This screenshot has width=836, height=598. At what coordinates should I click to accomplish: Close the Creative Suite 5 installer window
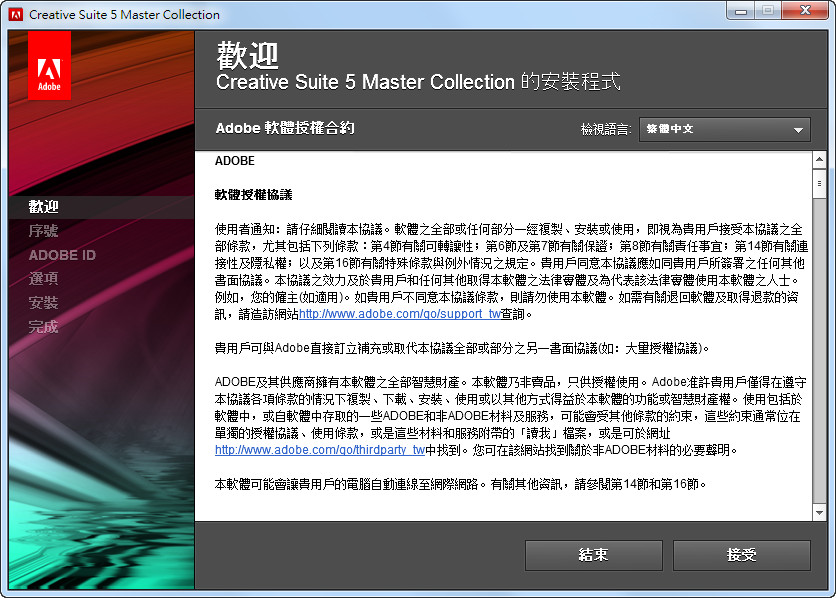pyautogui.click(x=806, y=11)
